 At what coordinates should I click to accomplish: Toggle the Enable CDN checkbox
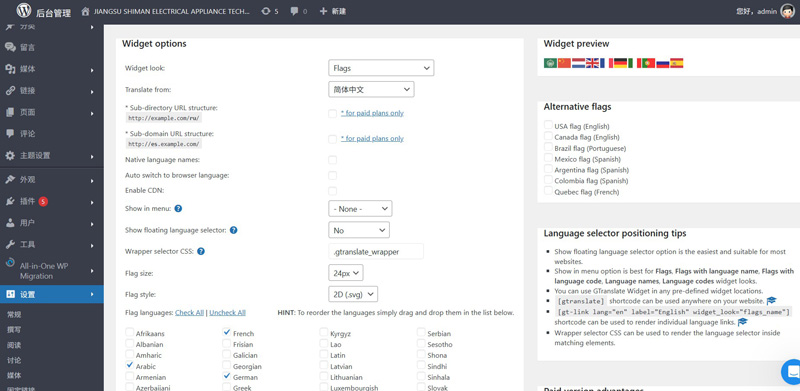(333, 191)
